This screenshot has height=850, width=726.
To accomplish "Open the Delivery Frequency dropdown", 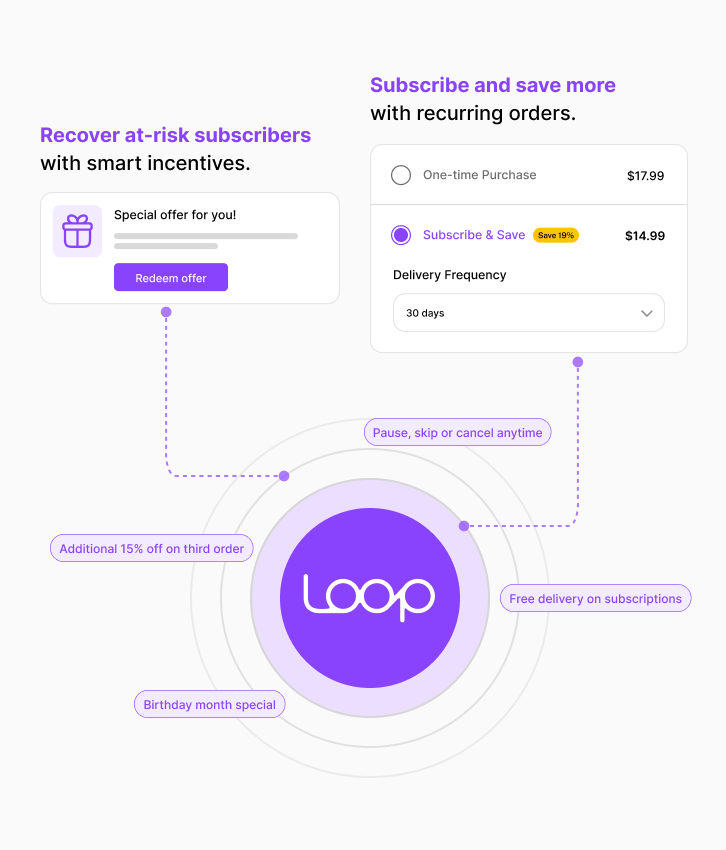I will pyautogui.click(x=529, y=313).
